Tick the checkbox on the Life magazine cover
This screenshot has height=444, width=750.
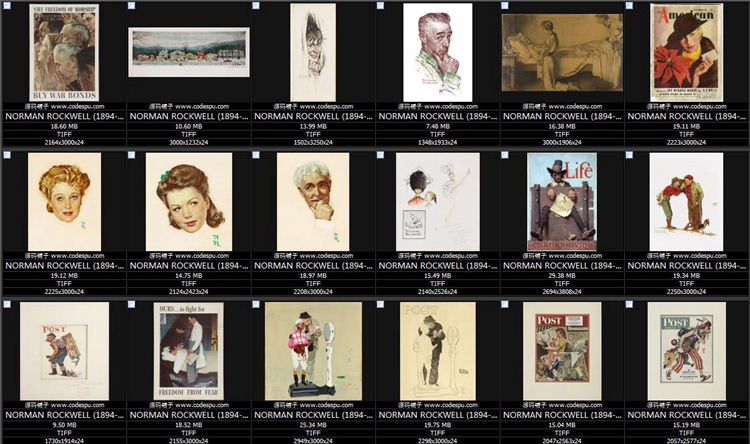505,155
